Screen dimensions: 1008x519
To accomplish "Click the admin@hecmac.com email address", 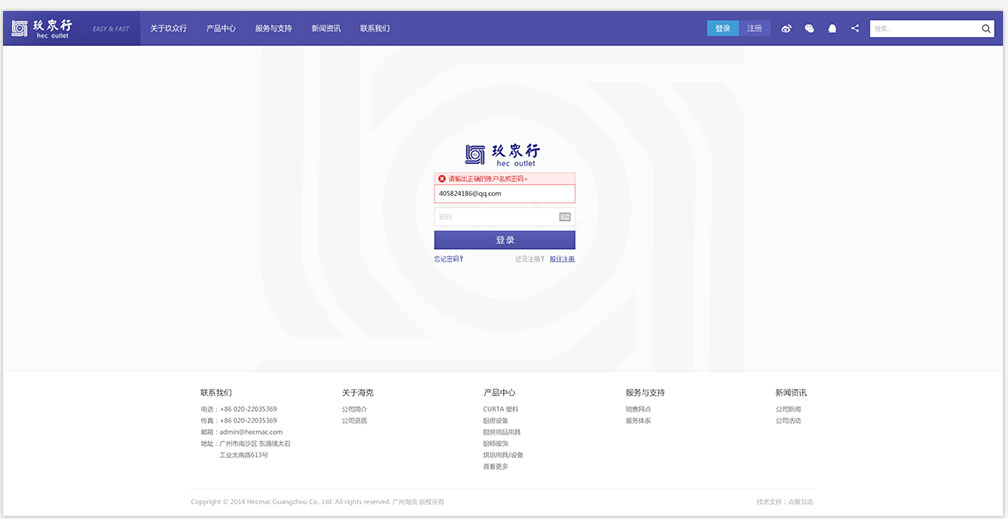I will [251, 432].
